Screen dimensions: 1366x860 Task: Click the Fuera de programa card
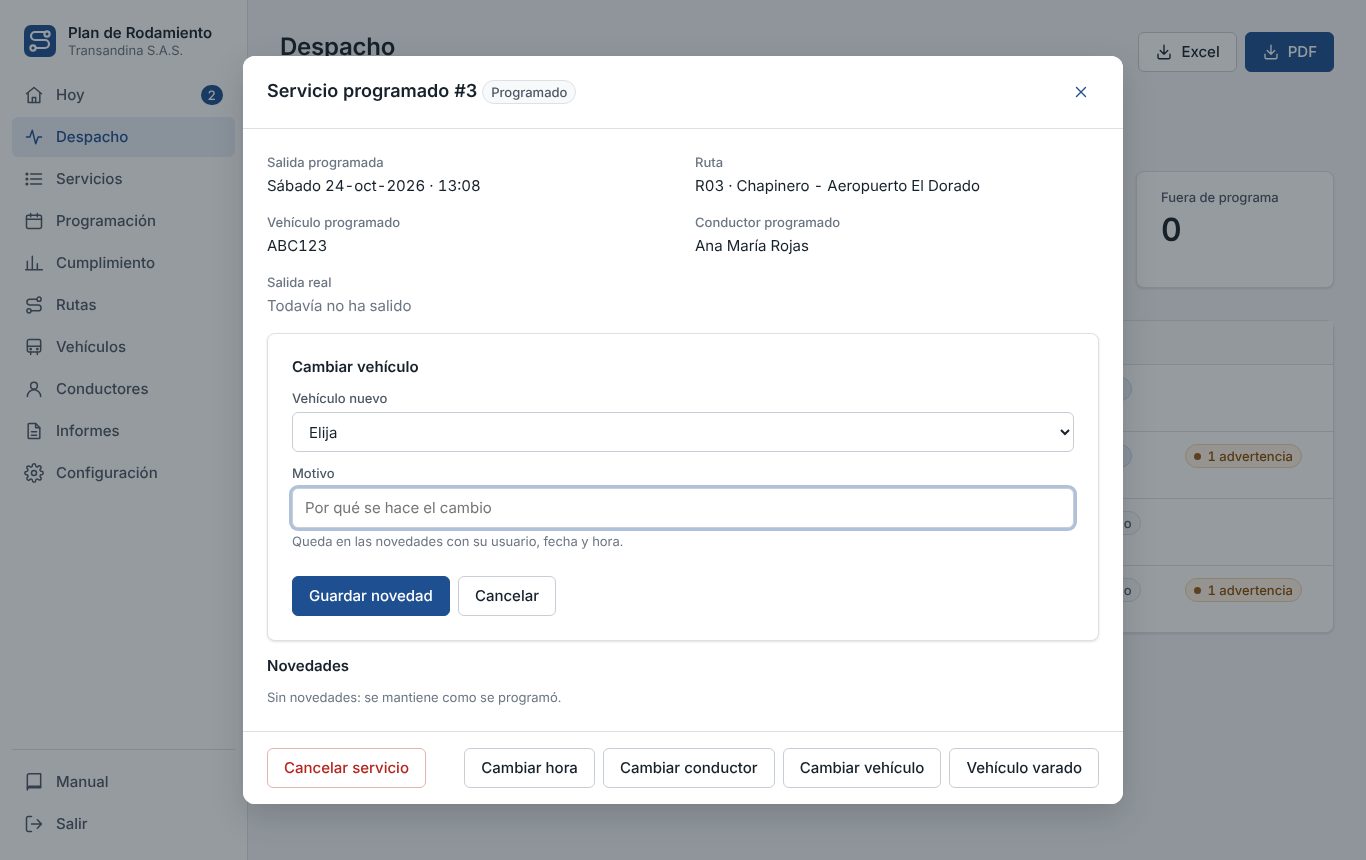click(1235, 230)
